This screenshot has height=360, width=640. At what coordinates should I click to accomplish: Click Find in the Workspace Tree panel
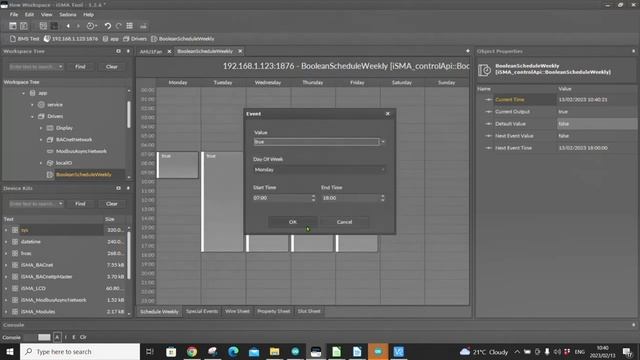[80, 67]
